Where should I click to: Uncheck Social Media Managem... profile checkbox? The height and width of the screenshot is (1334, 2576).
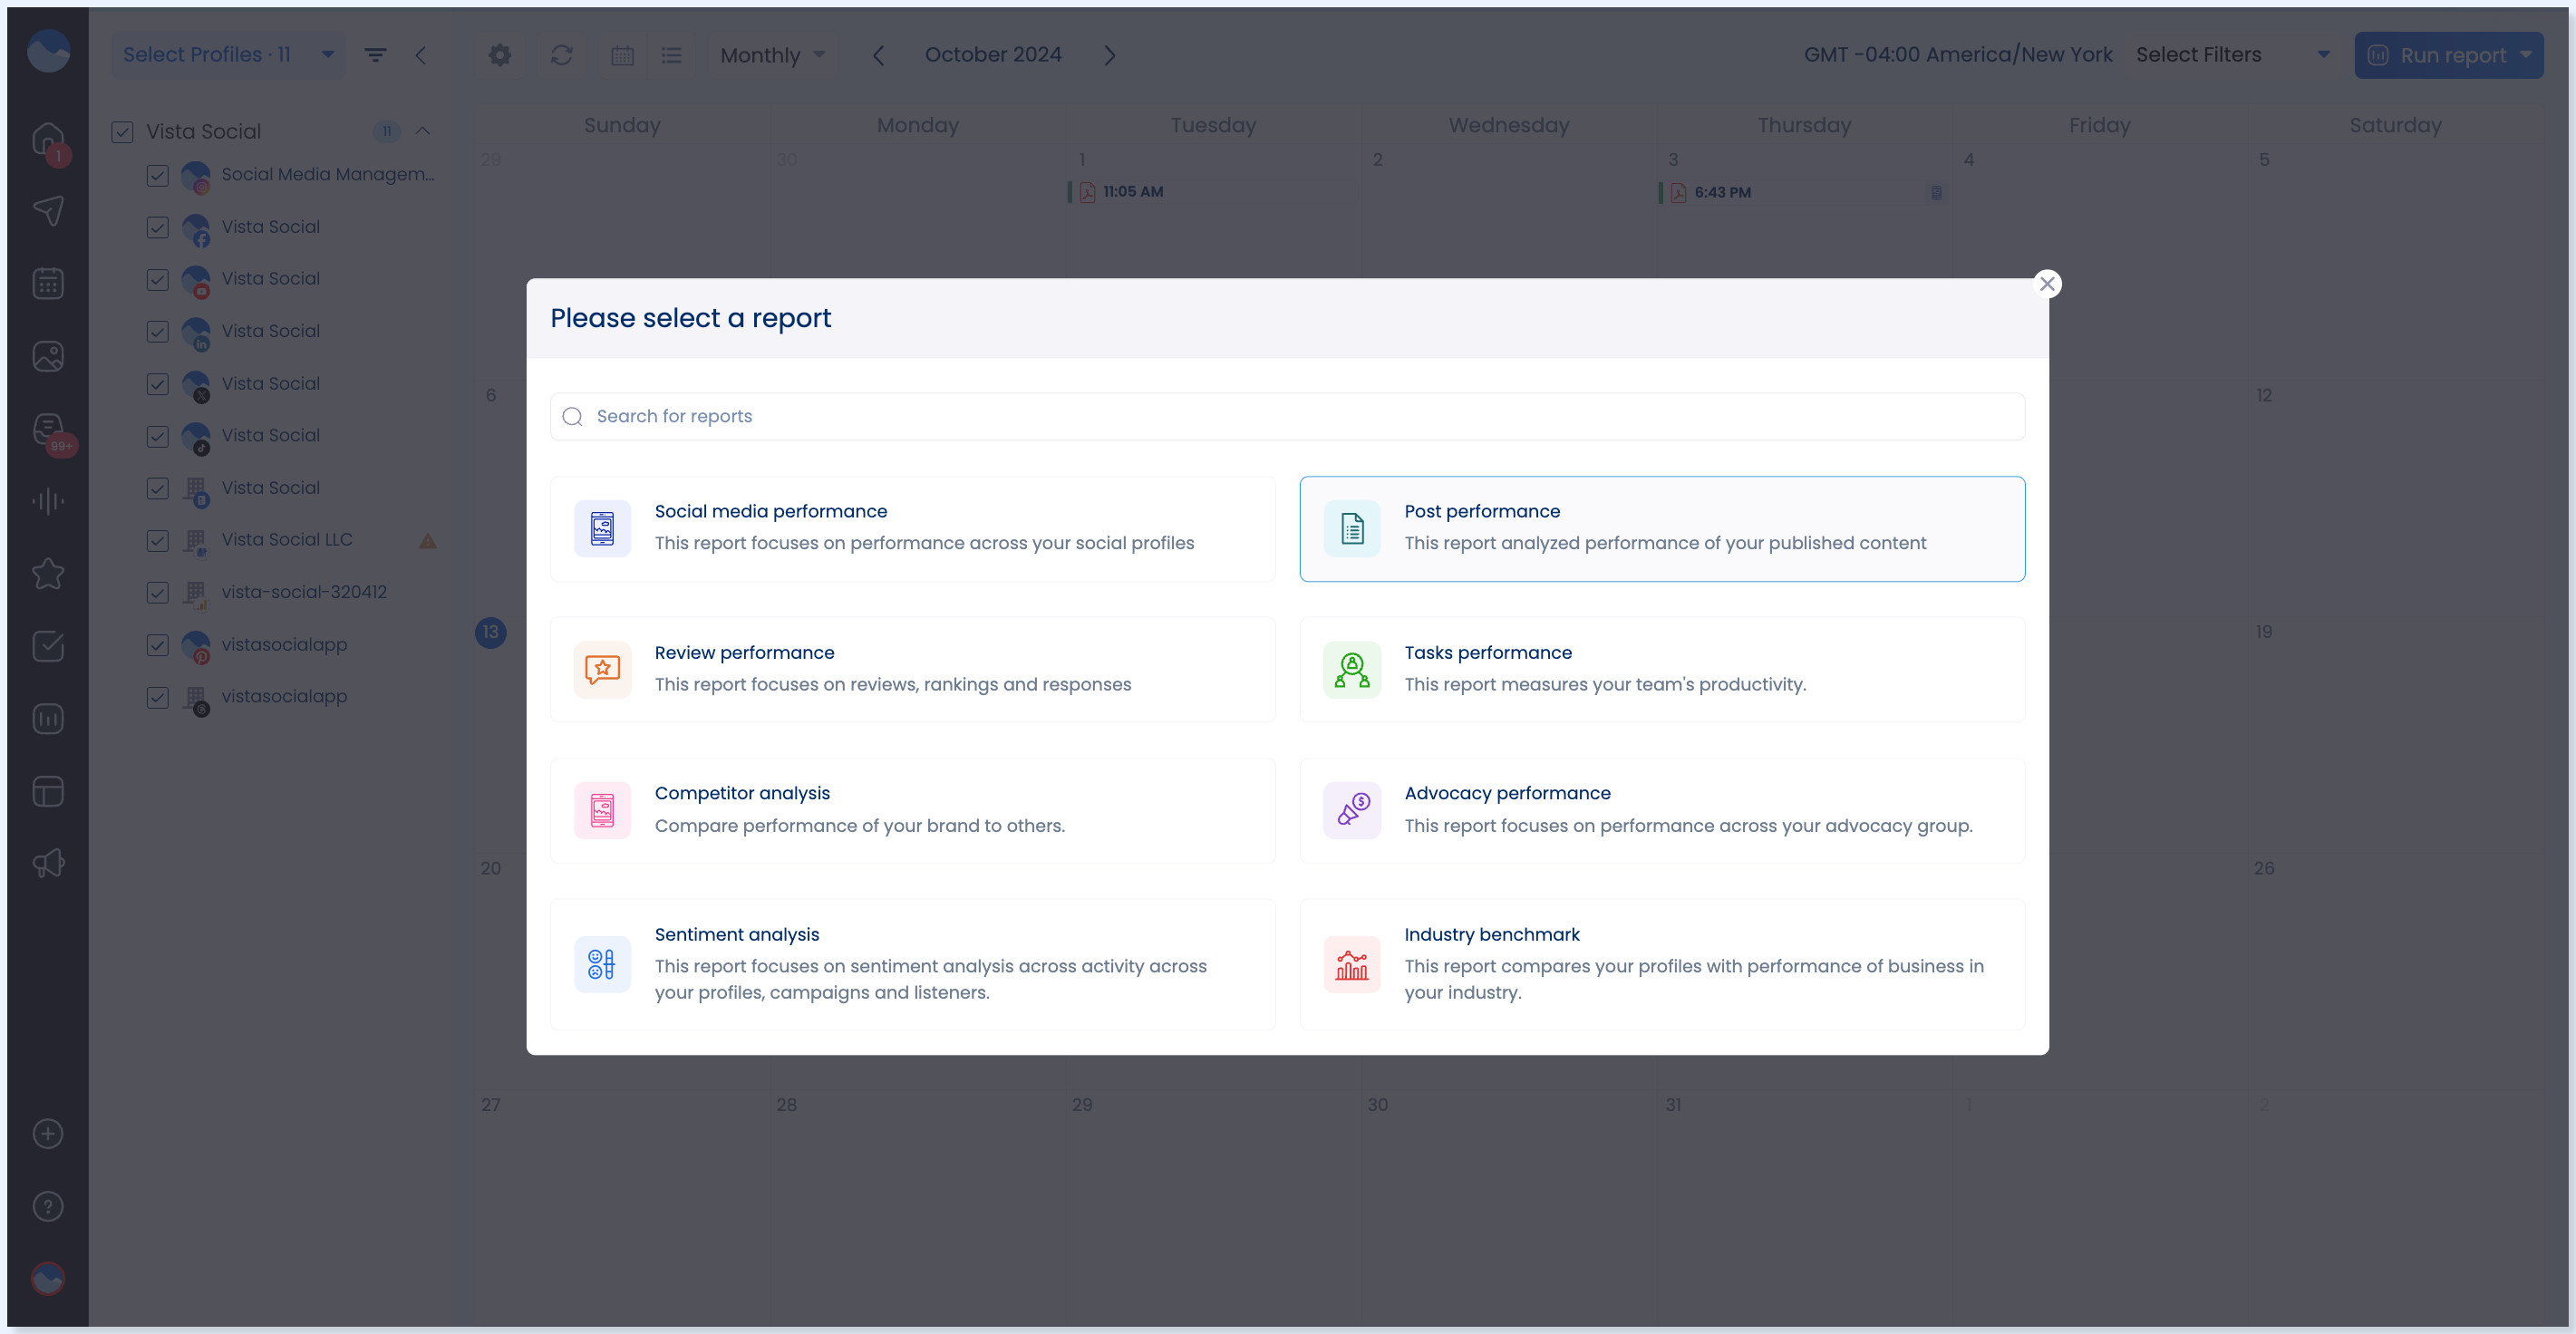point(157,175)
